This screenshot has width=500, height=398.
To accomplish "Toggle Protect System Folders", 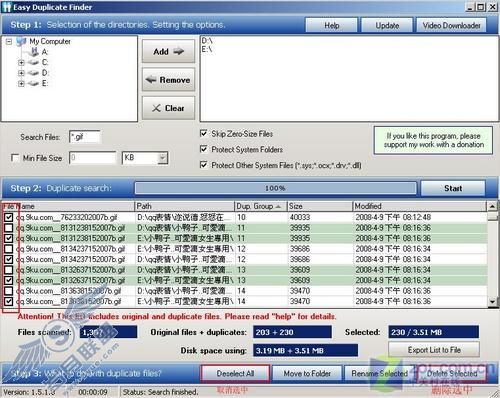I will [x=203, y=149].
